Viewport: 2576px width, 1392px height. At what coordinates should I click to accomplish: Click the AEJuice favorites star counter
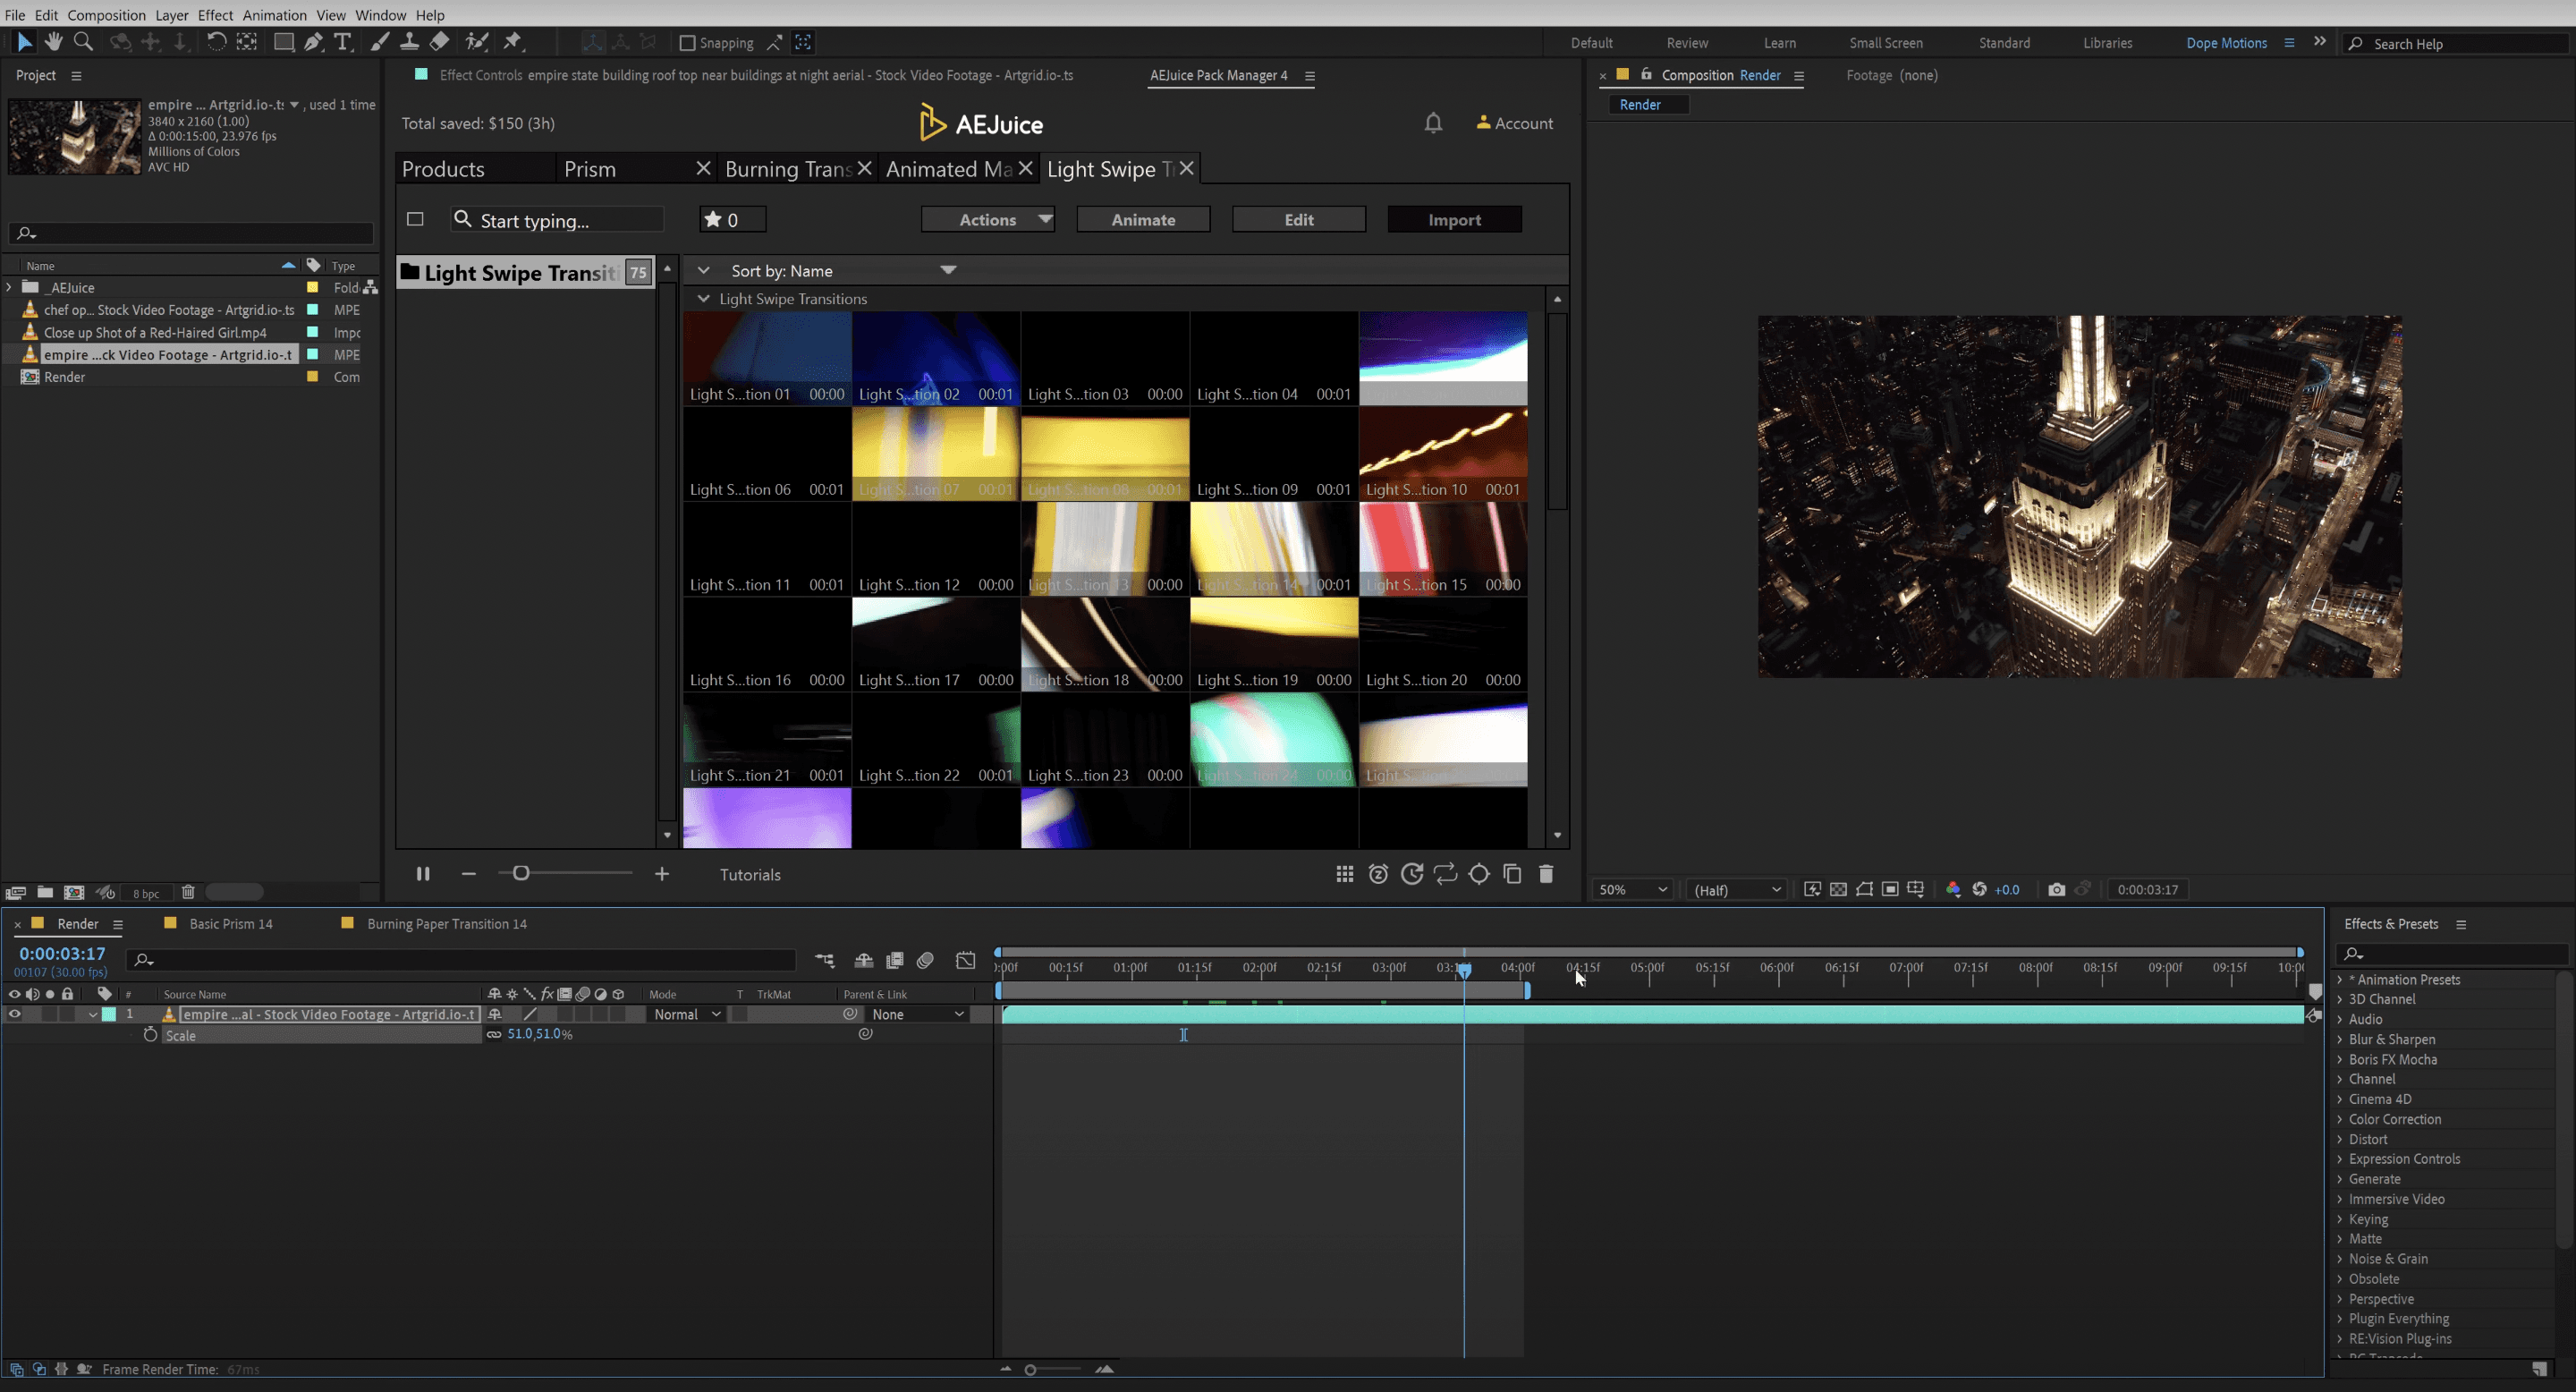(x=732, y=219)
